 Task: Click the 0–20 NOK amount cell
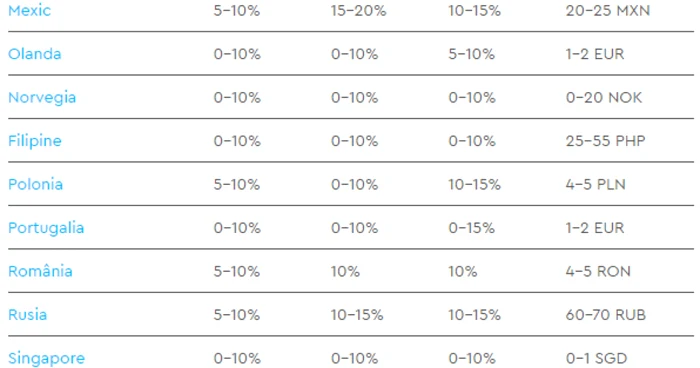point(604,97)
